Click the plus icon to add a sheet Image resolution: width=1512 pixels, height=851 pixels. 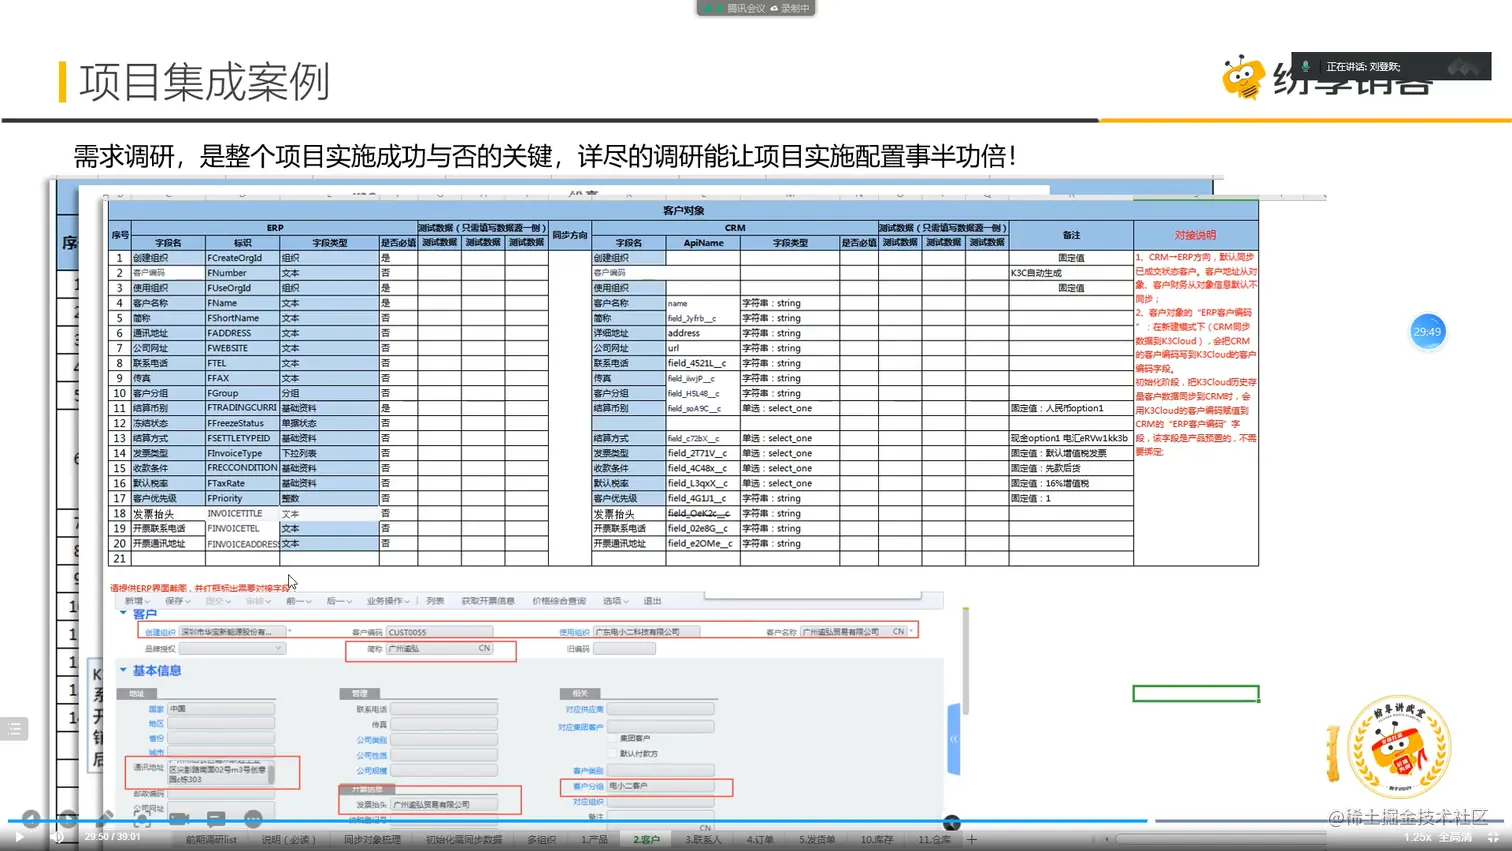pyautogui.click(x=971, y=839)
